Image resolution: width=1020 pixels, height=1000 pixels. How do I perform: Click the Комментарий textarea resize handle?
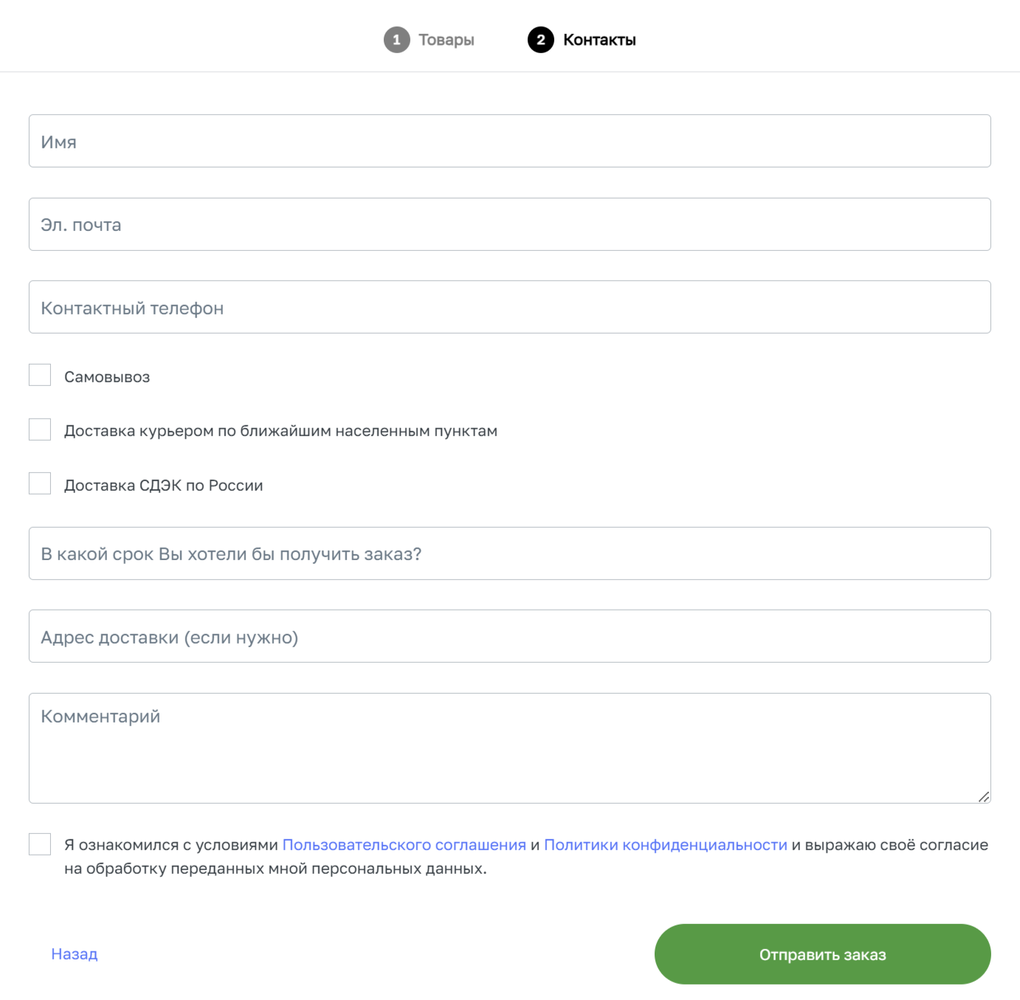pyautogui.click(x=984, y=797)
